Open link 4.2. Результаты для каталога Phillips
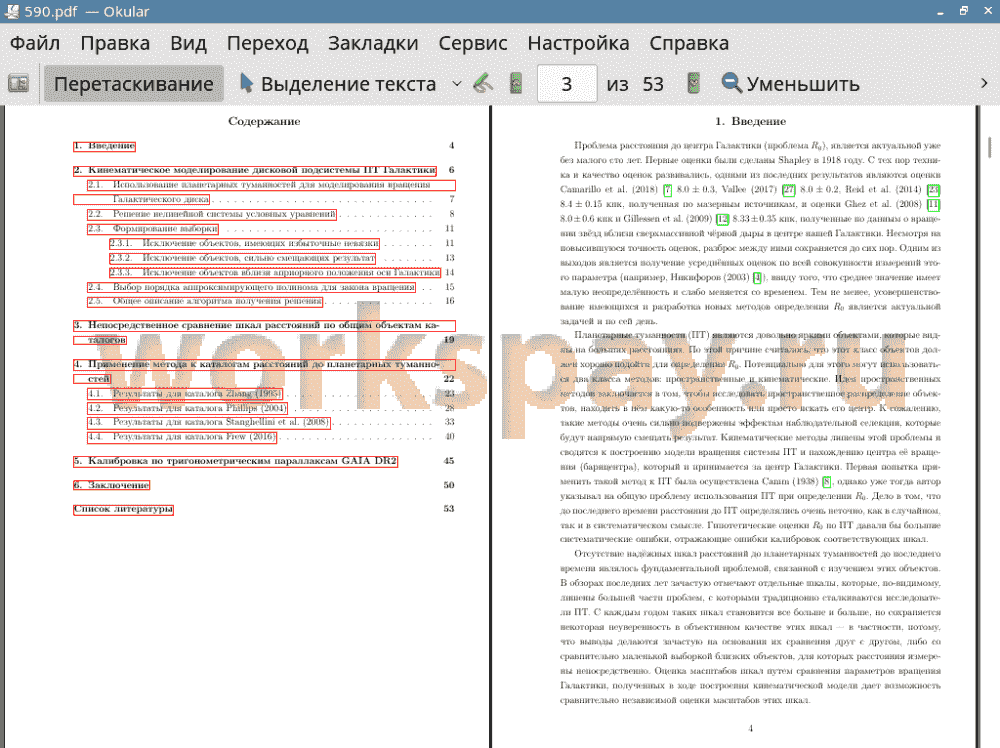Screen dimensions: 1000x748 tap(188, 408)
